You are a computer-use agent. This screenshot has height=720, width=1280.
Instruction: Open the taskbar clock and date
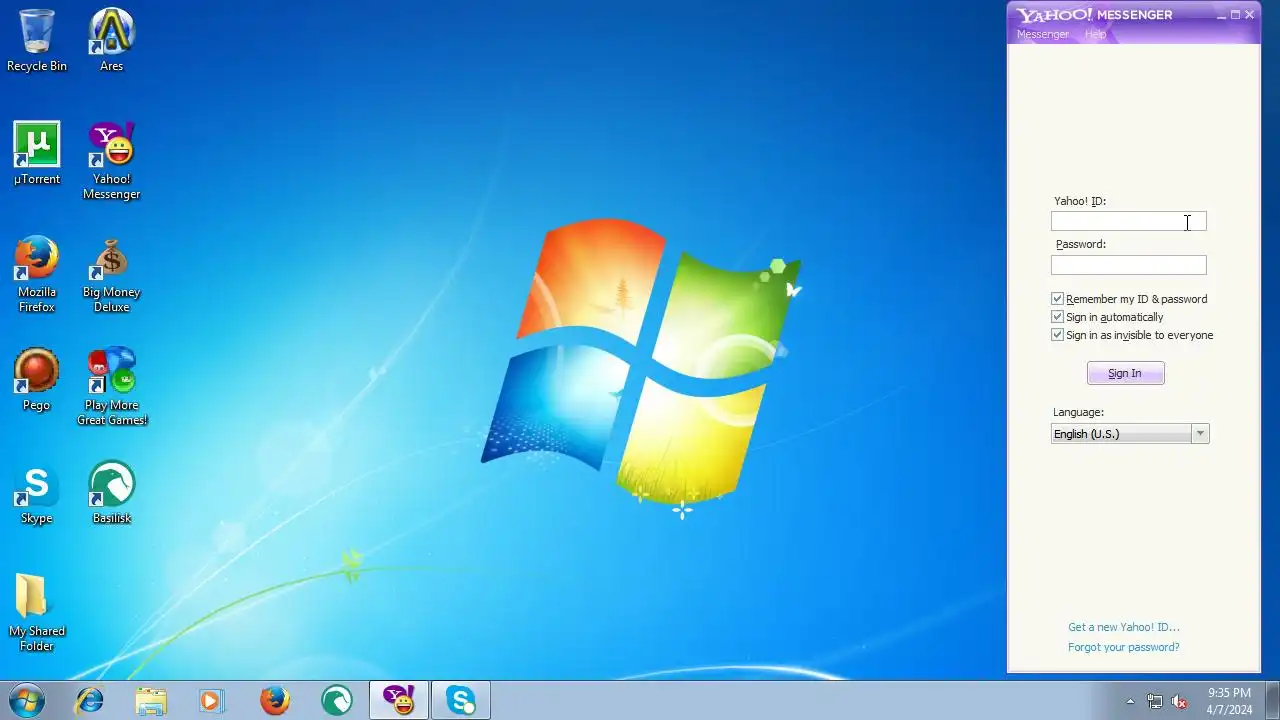tap(1229, 700)
